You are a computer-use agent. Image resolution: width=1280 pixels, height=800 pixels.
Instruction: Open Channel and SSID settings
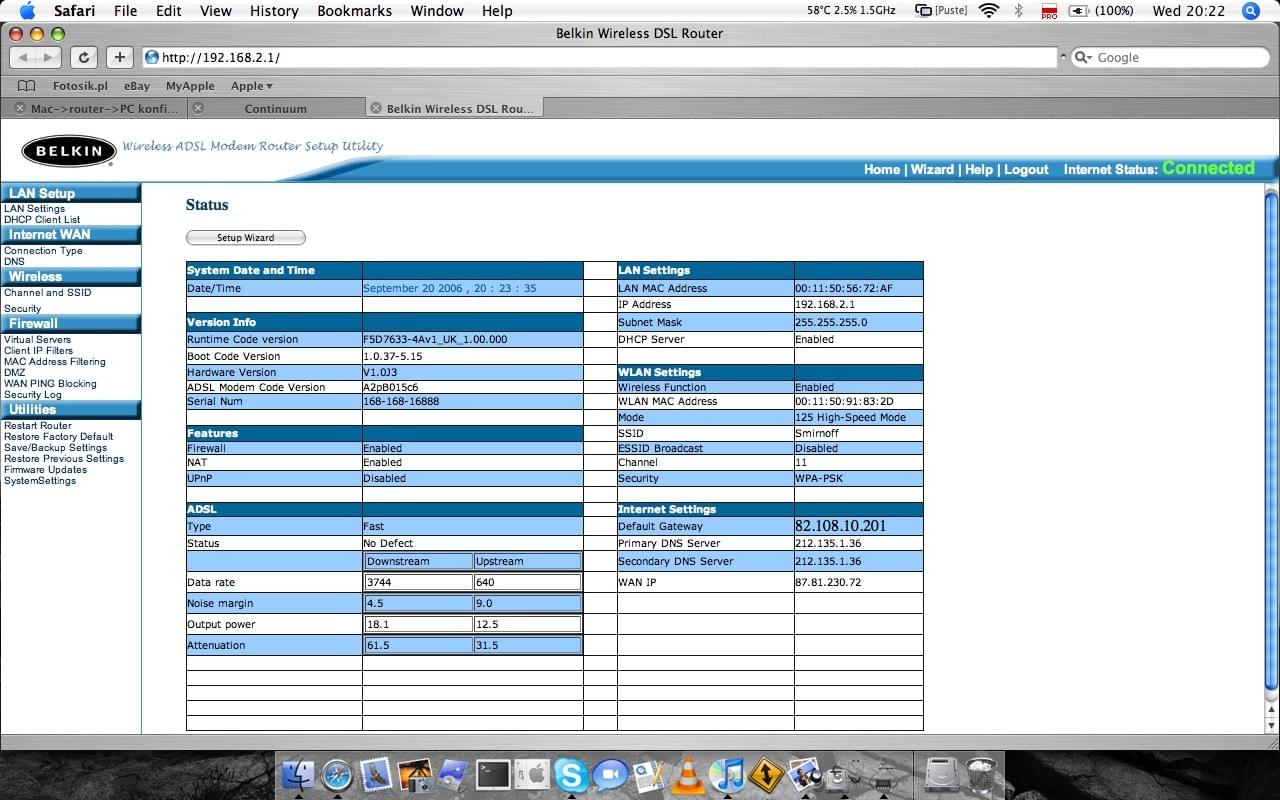coord(47,293)
